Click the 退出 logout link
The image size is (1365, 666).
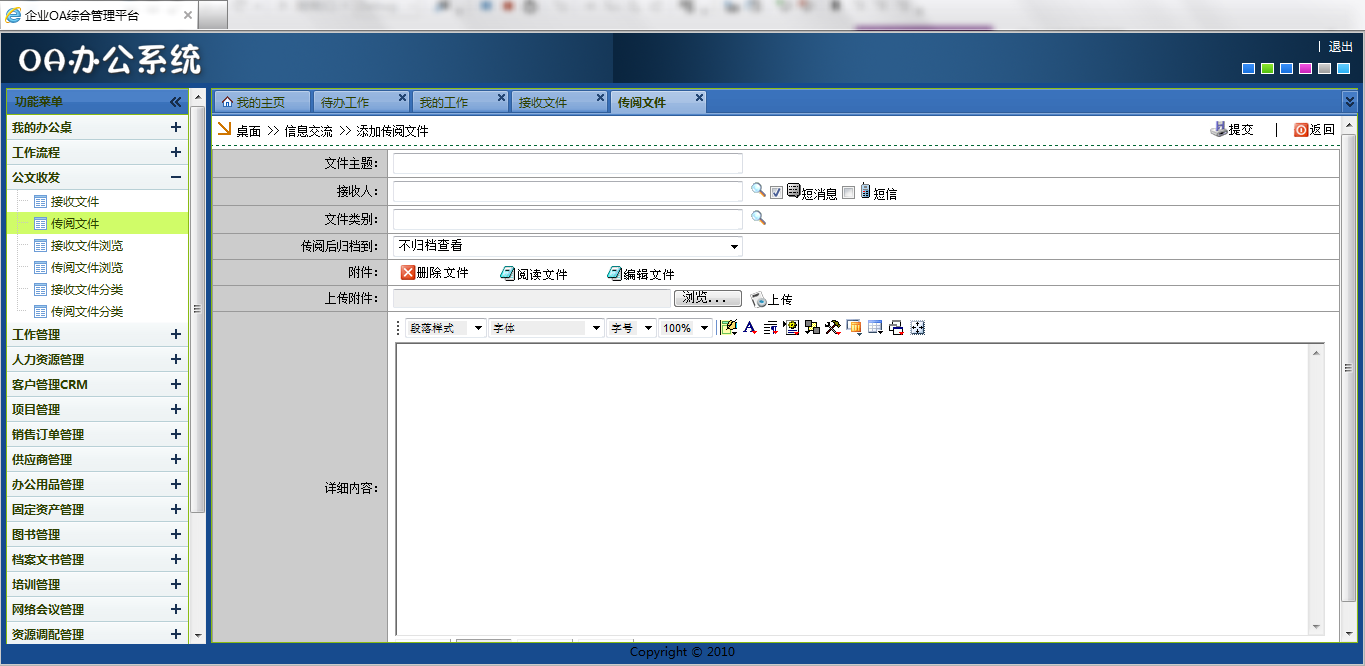pyautogui.click(x=1340, y=46)
